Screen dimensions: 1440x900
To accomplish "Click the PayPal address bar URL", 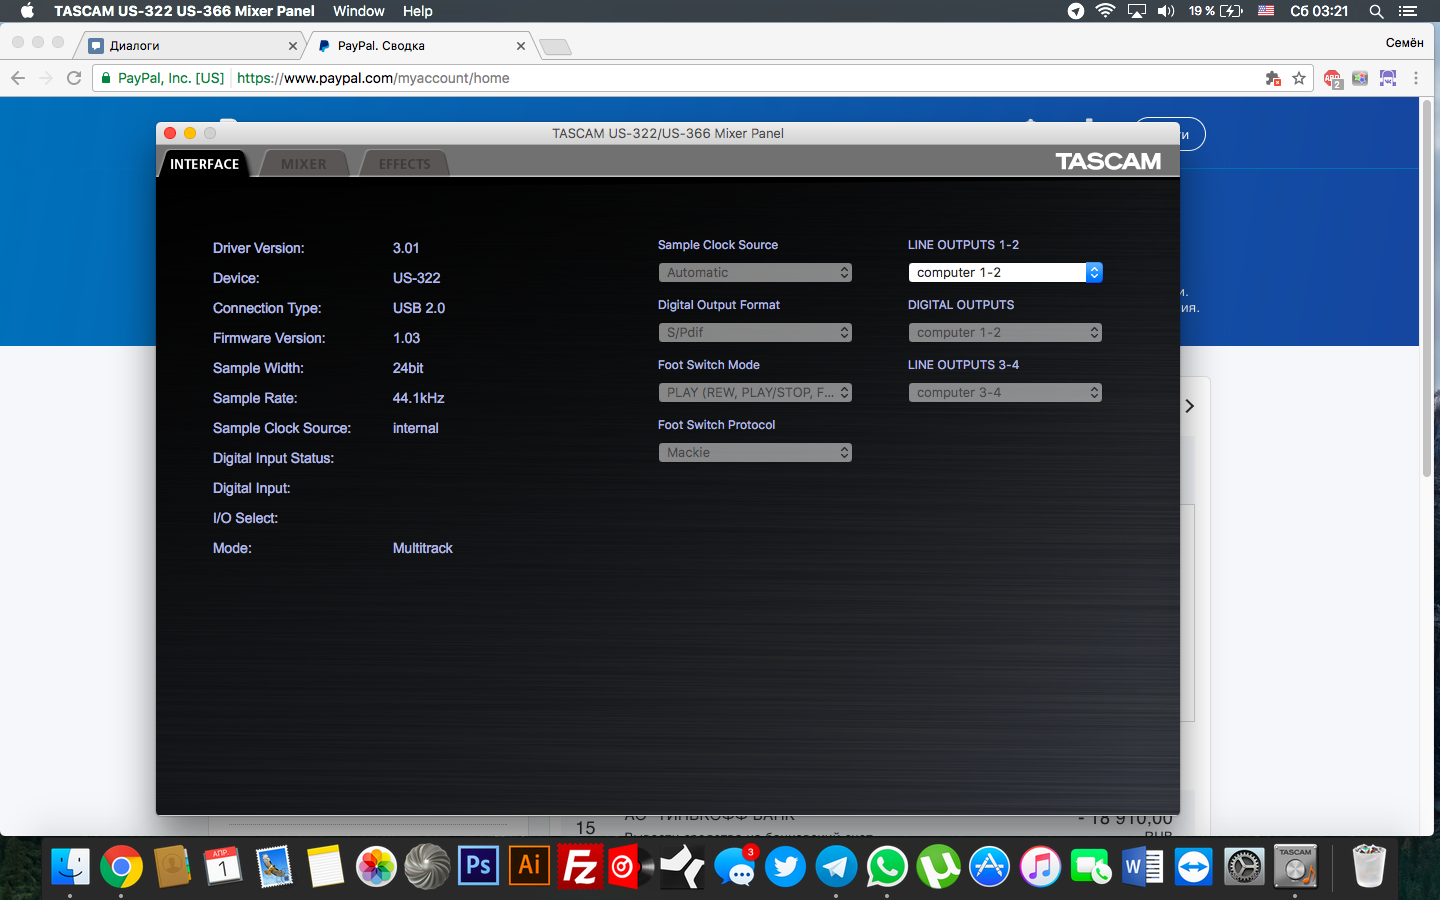I will point(373,78).
